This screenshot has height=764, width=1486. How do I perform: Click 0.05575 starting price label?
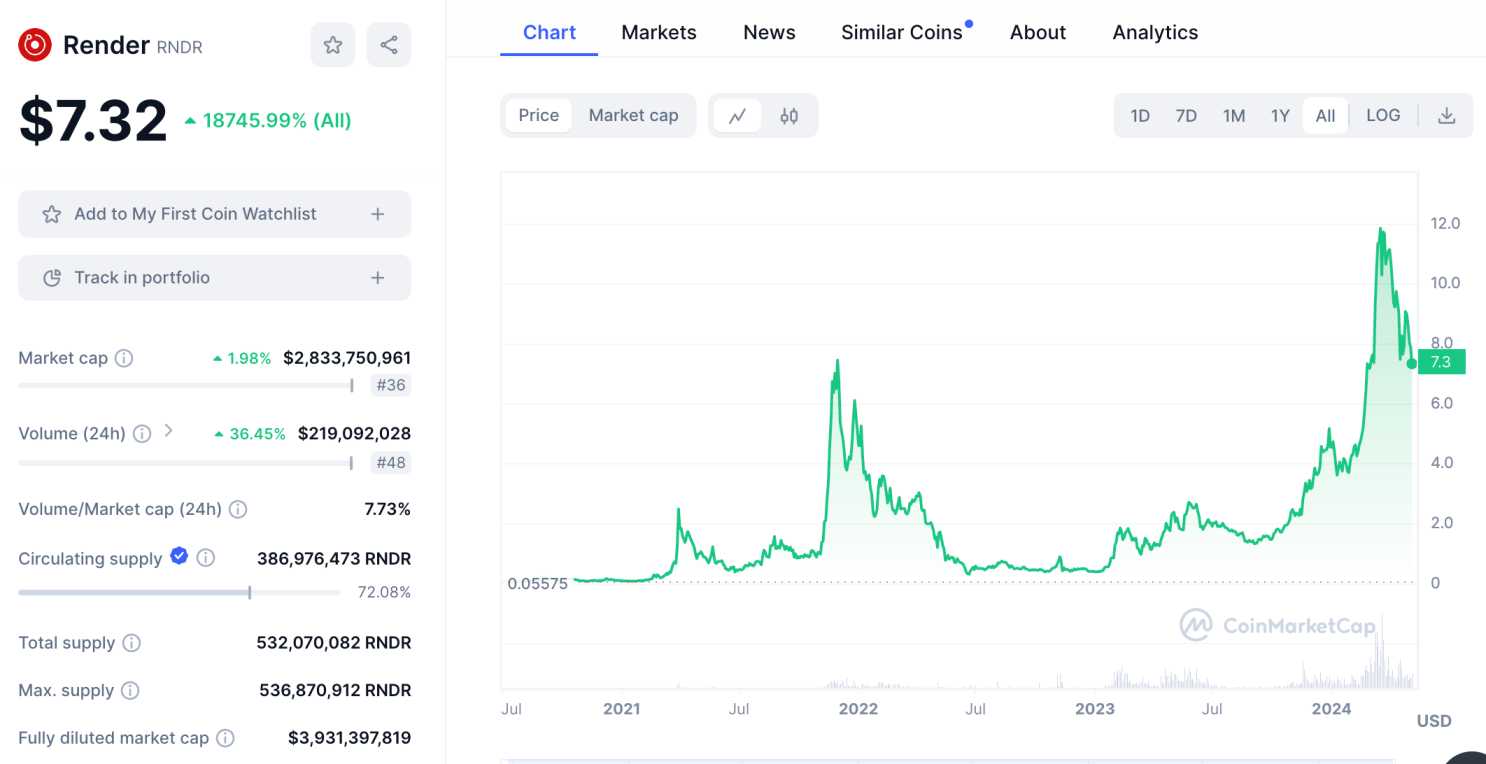coord(537,583)
